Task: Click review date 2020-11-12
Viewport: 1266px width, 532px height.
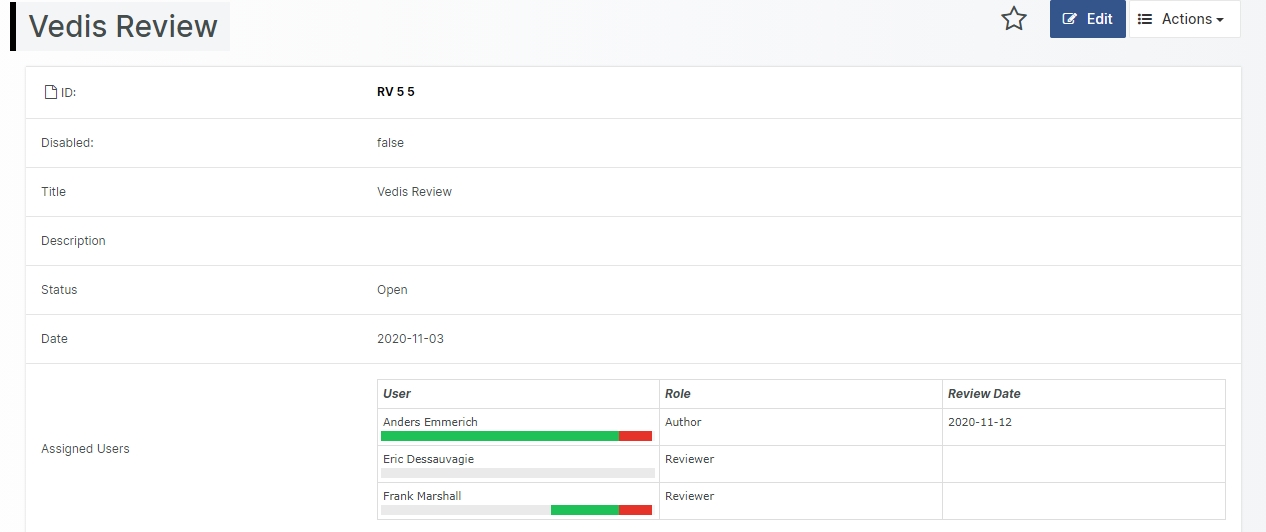Action: [979, 422]
